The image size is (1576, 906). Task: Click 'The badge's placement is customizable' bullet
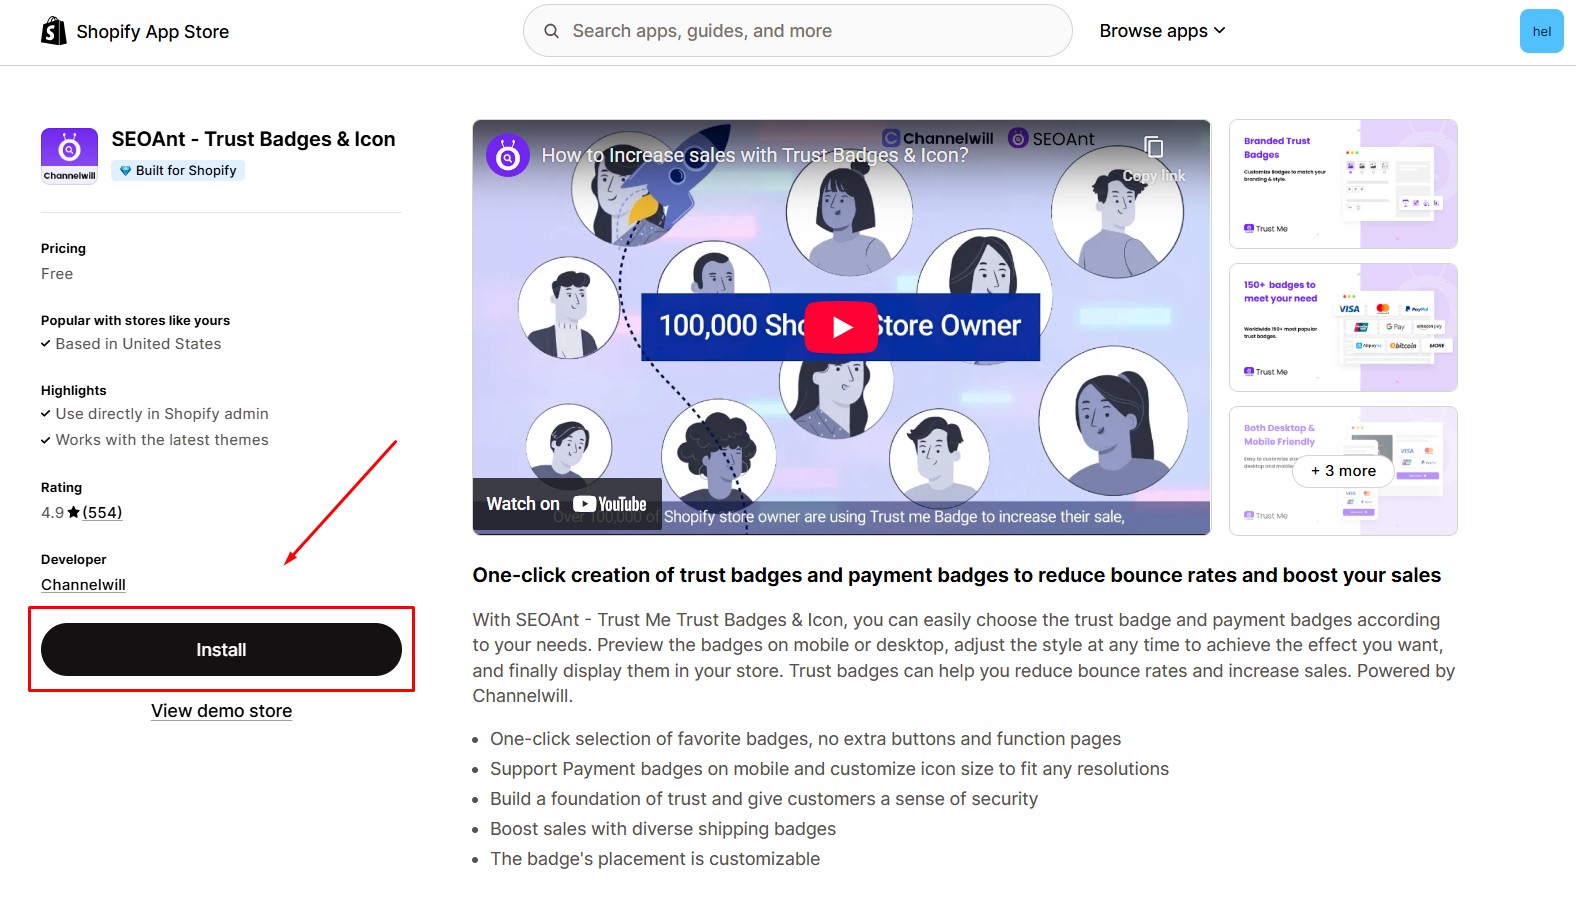655,859
